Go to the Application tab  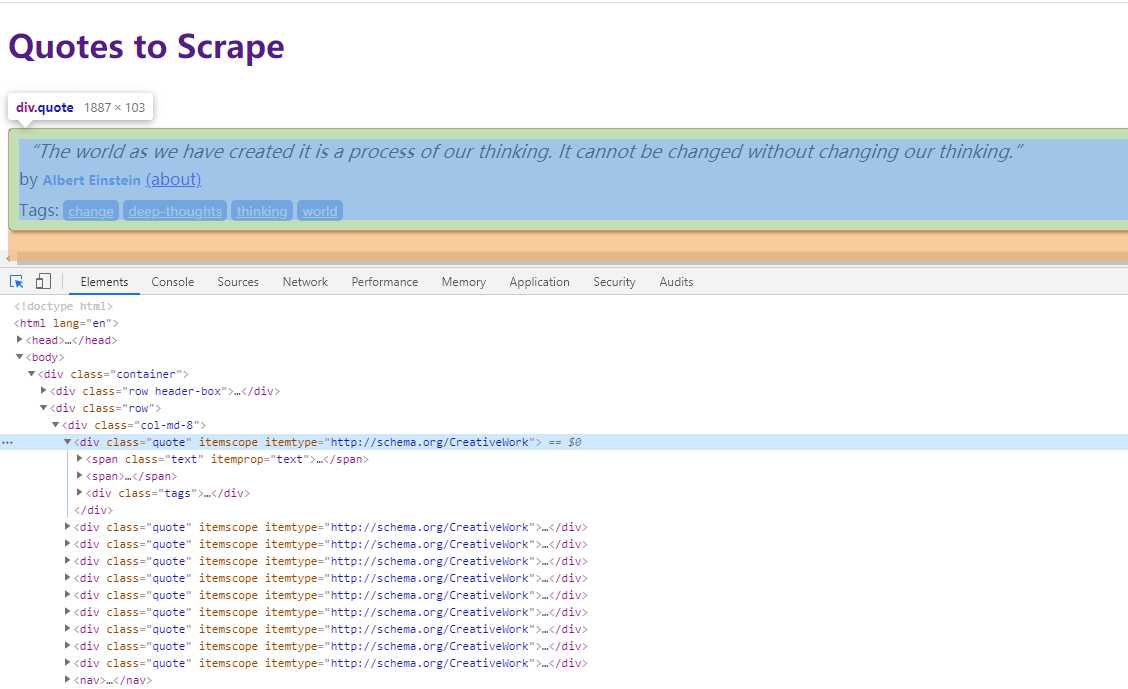(540, 282)
